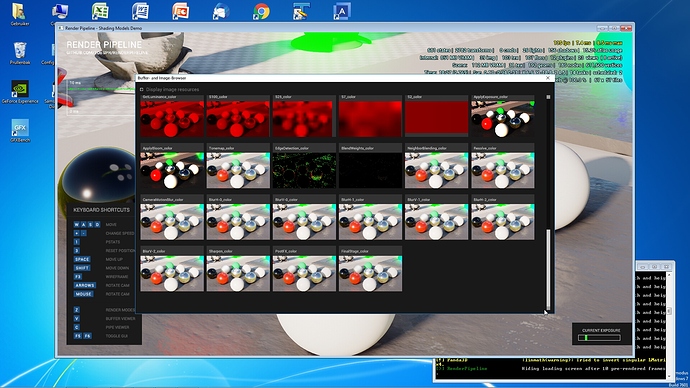The image size is (690, 388).
Task: Open the S100_color buffer thumbnail
Action: tap(238, 119)
